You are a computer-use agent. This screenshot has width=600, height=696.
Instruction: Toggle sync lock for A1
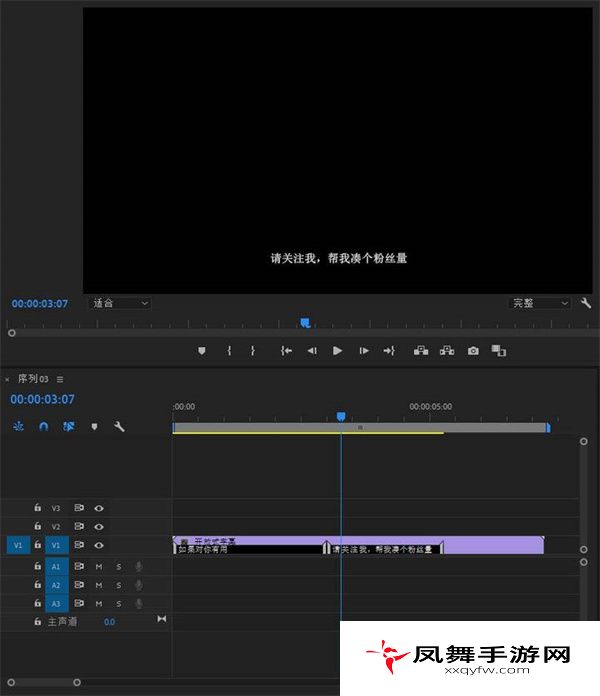point(79,566)
